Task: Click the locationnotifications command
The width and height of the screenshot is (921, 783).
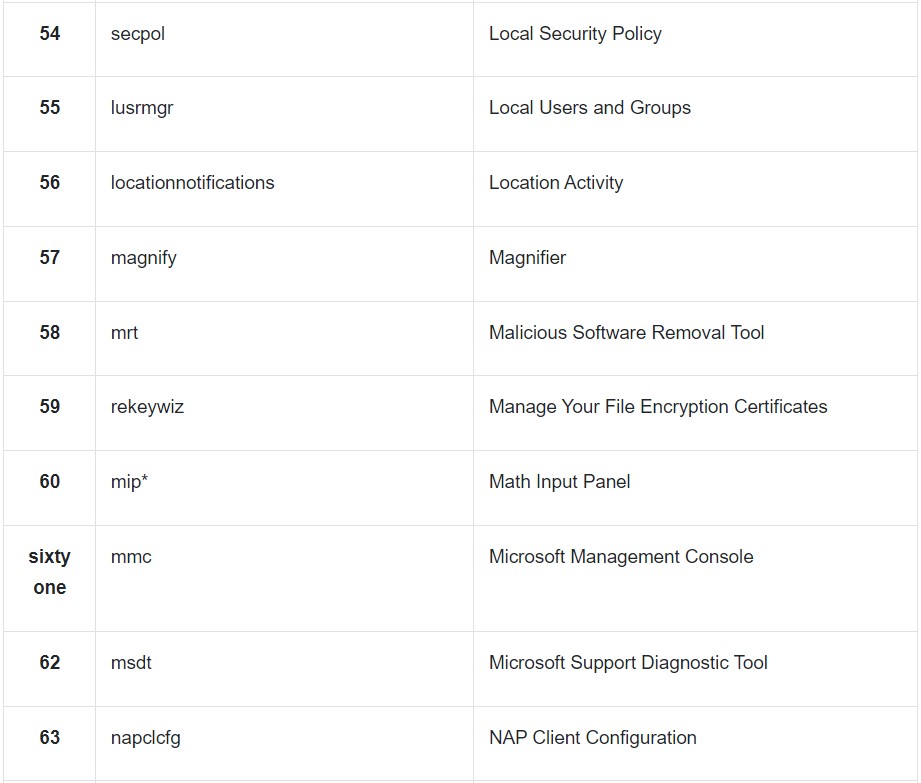Action: (x=193, y=183)
